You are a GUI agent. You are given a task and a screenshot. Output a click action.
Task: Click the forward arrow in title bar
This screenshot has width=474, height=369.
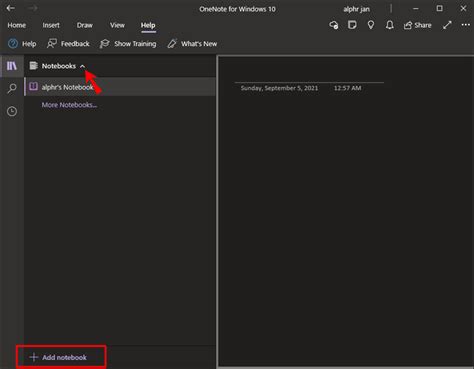tap(33, 8)
